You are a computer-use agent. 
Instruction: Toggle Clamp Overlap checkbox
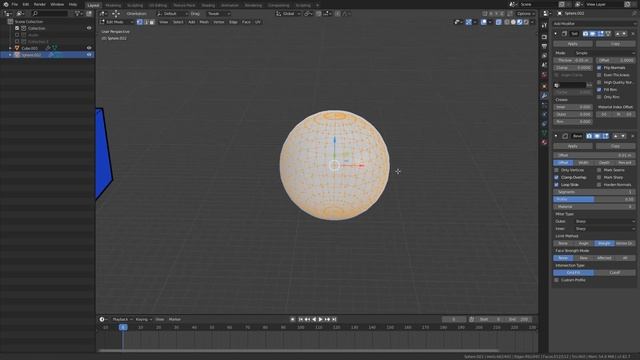click(x=556, y=178)
